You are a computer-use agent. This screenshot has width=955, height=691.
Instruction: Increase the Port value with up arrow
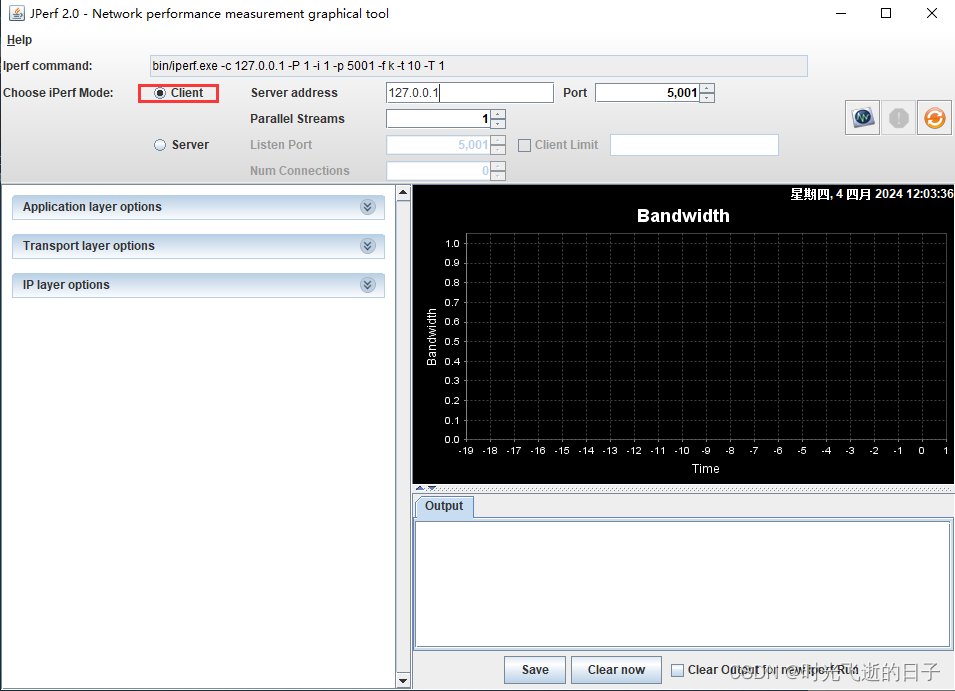[x=707, y=88]
